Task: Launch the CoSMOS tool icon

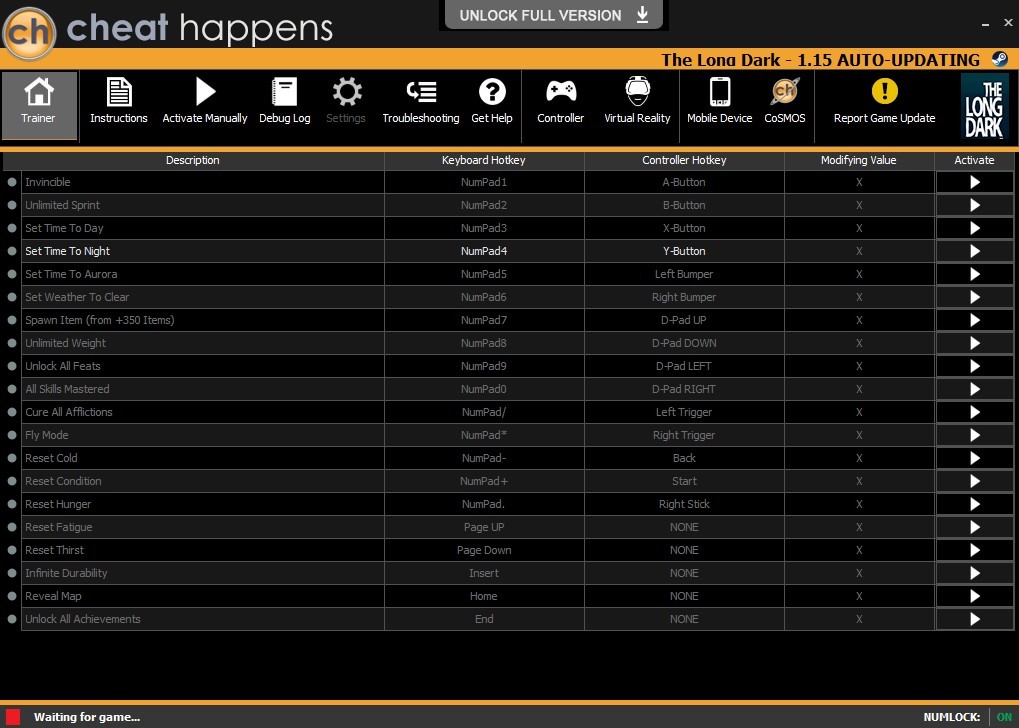Action: [784, 92]
